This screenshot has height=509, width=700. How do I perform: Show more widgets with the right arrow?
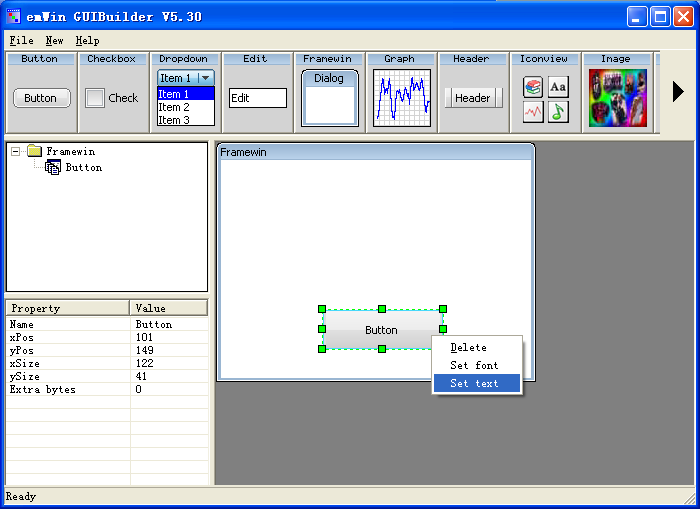678,92
